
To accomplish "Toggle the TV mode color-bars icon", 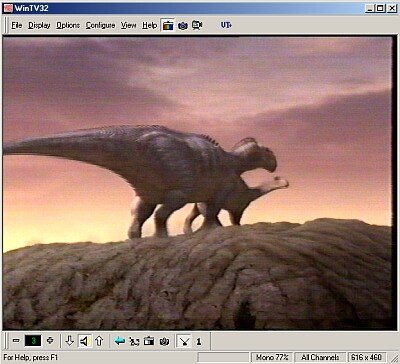I will click(168, 25).
